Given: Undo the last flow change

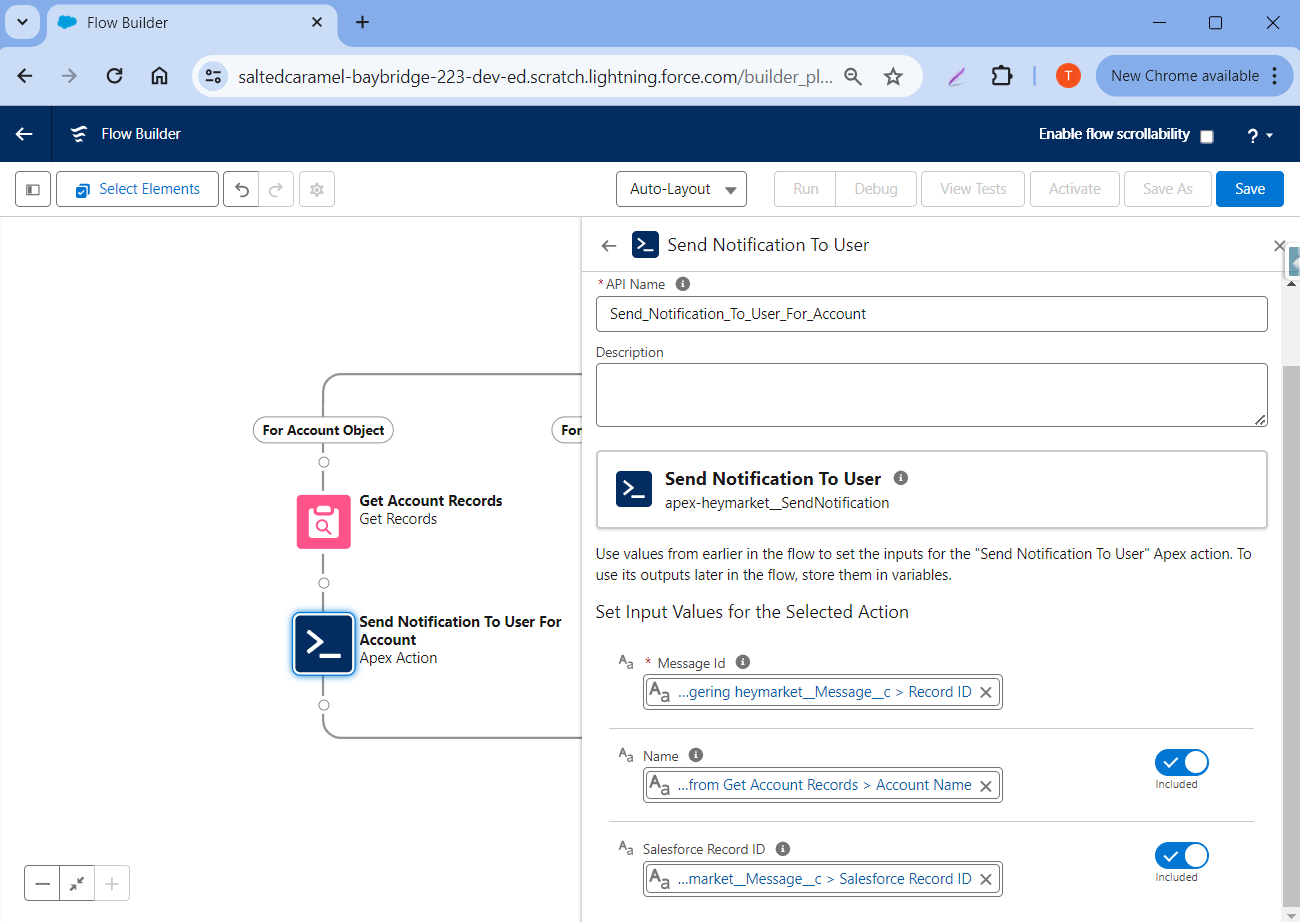Looking at the screenshot, I should [x=241, y=189].
